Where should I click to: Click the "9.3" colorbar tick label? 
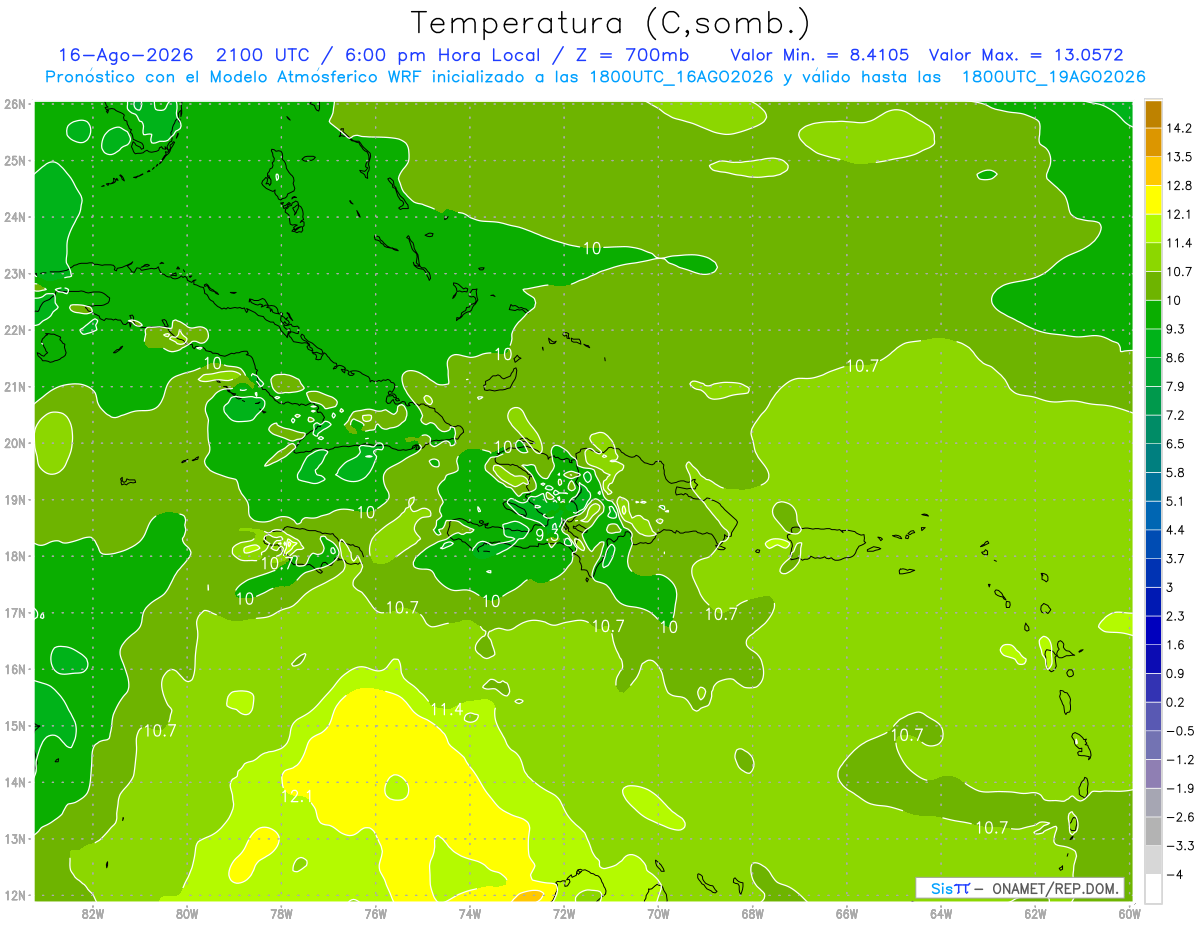[1176, 329]
